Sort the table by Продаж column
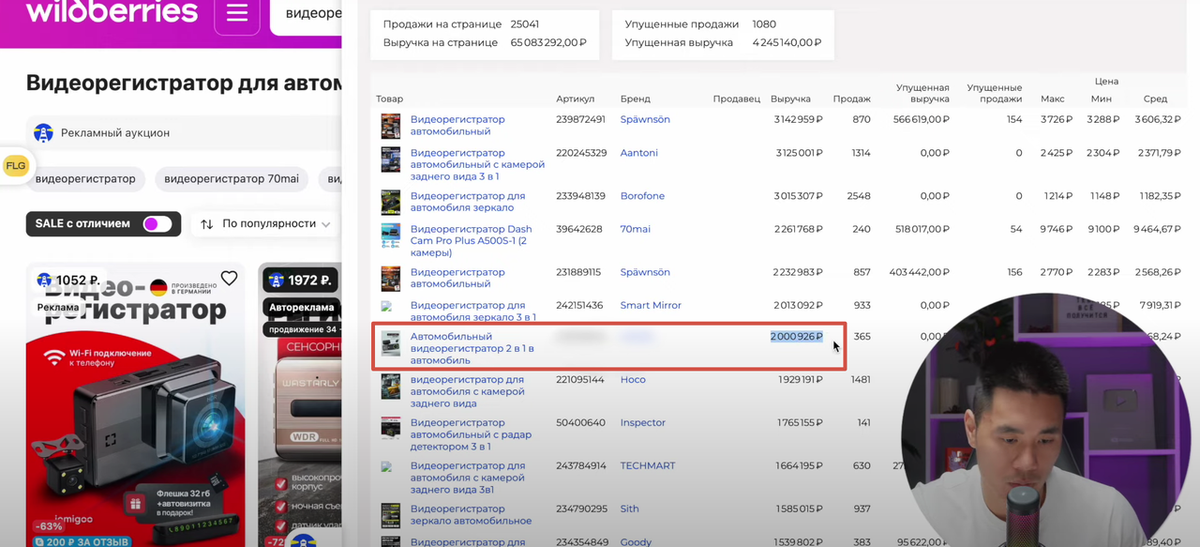1200x547 pixels. (x=852, y=99)
